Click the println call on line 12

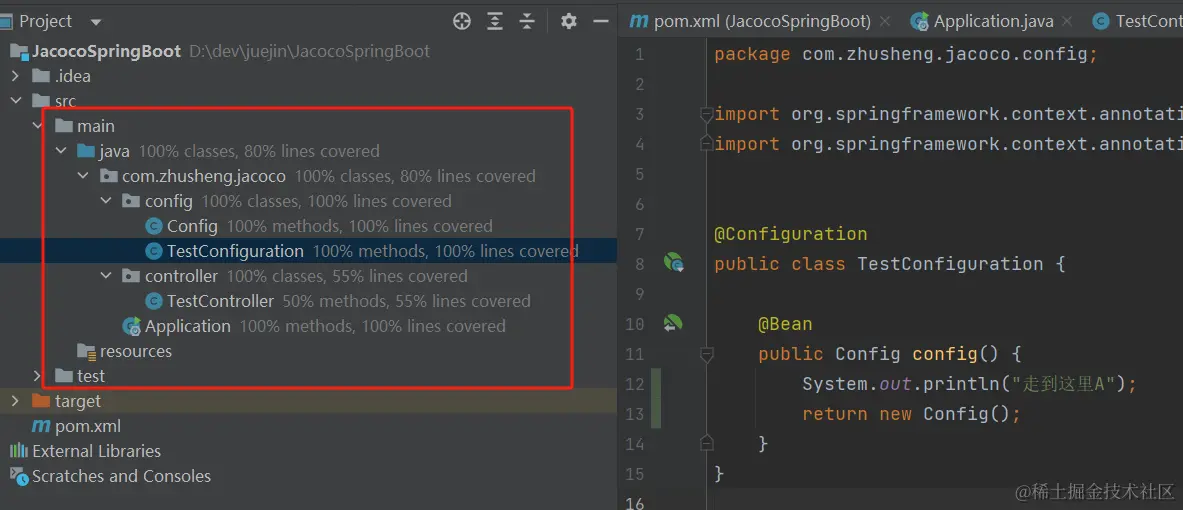point(969,384)
